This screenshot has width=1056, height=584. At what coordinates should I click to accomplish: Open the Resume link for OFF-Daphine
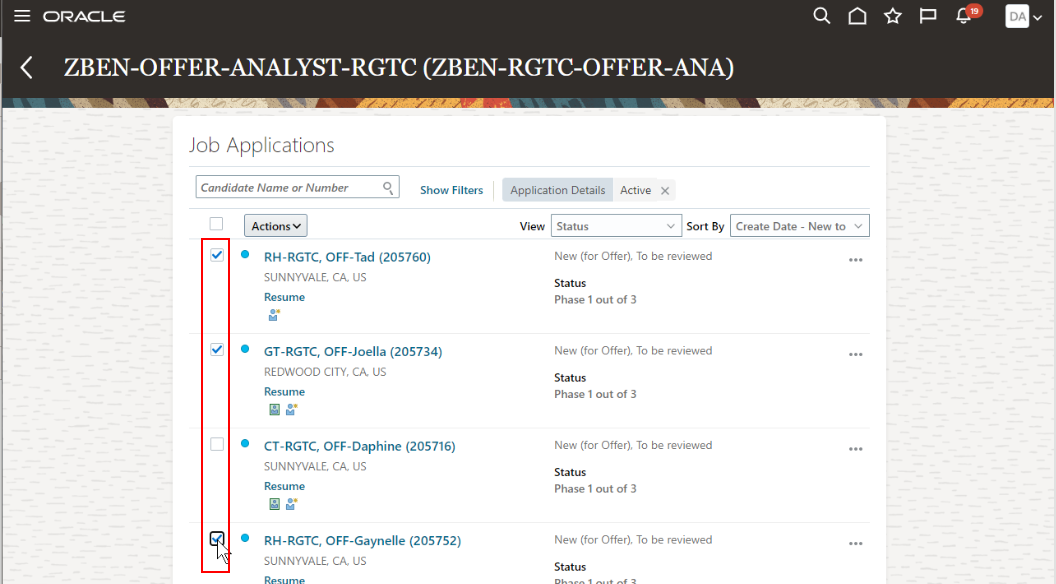coord(284,486)
